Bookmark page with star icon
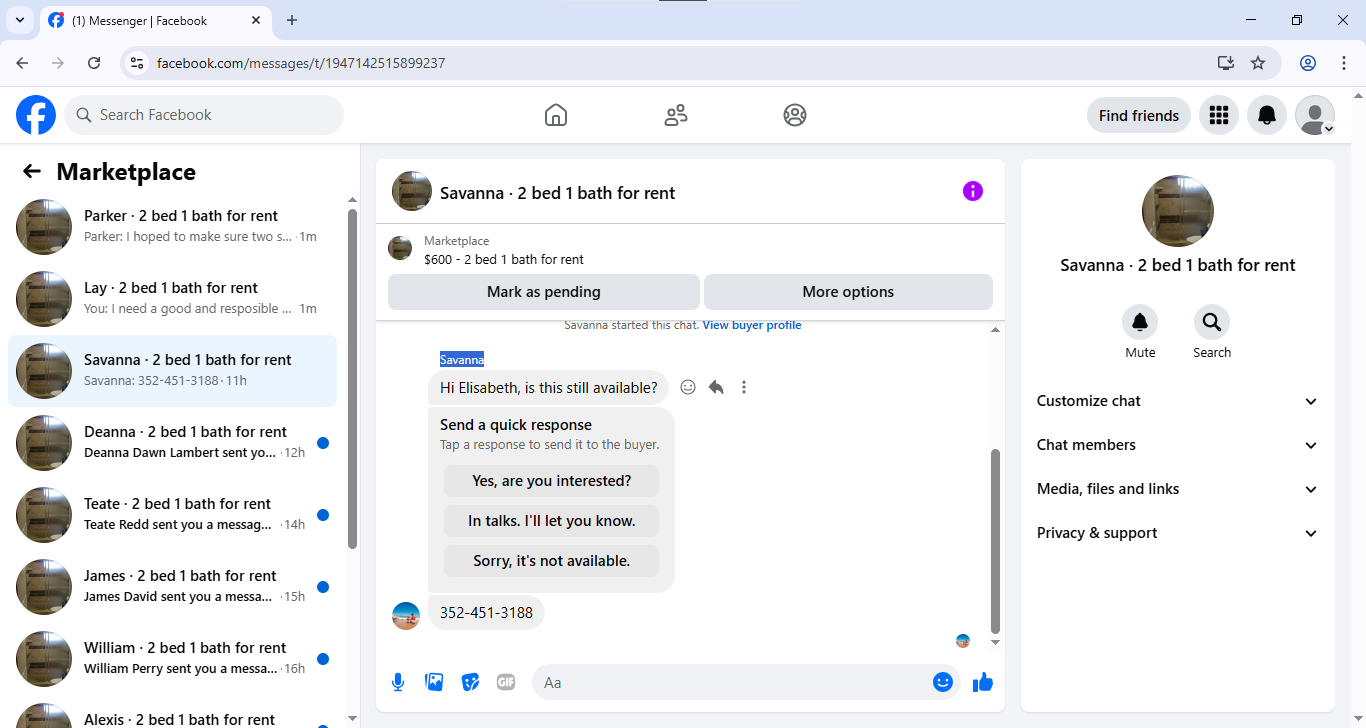 (x=1258, y=63)
